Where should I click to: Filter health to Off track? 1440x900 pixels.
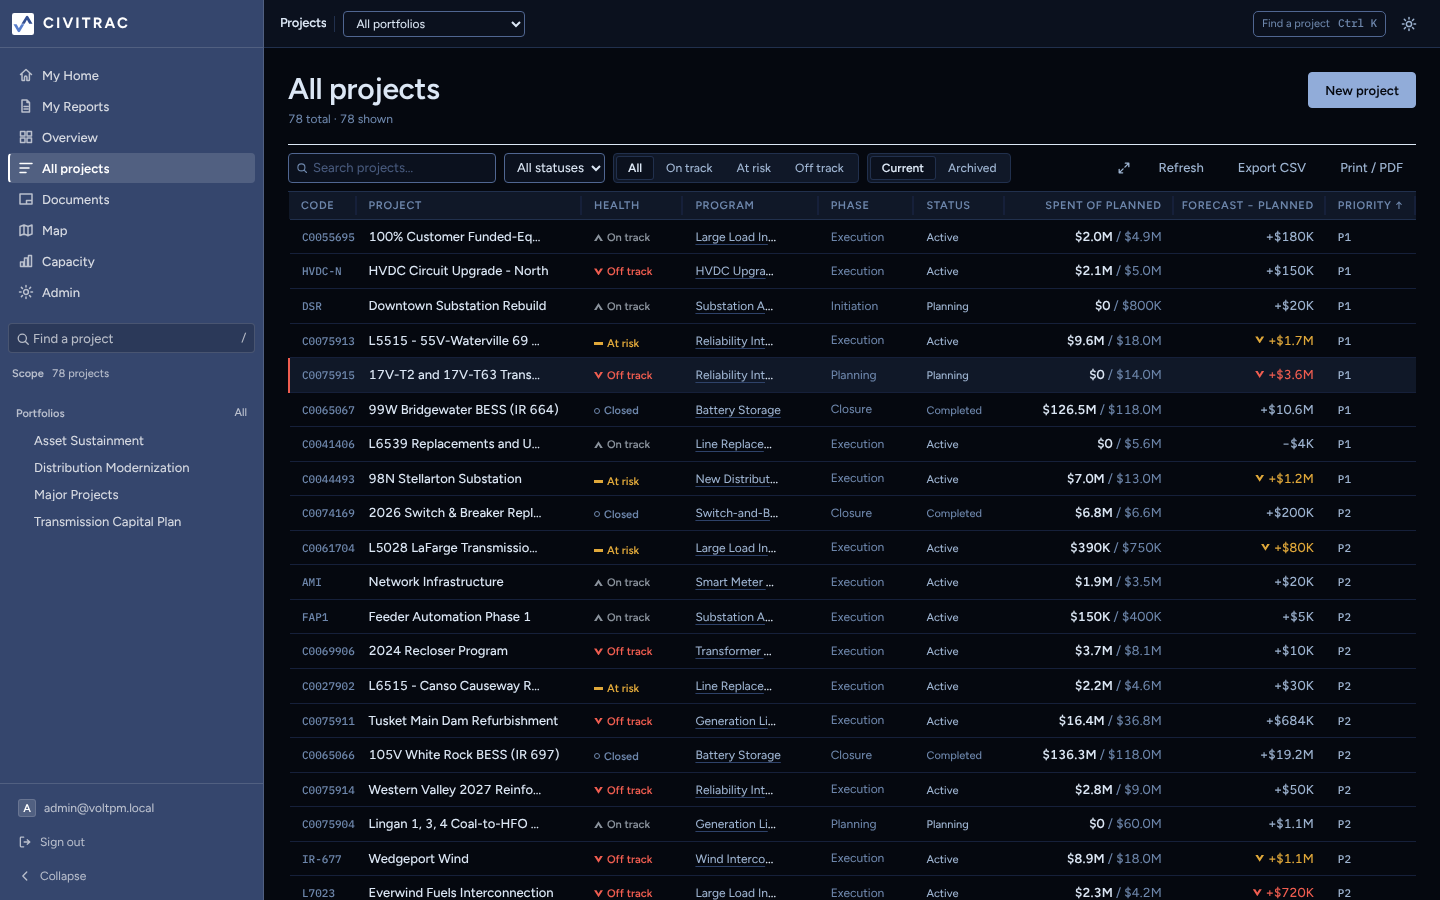819,168
